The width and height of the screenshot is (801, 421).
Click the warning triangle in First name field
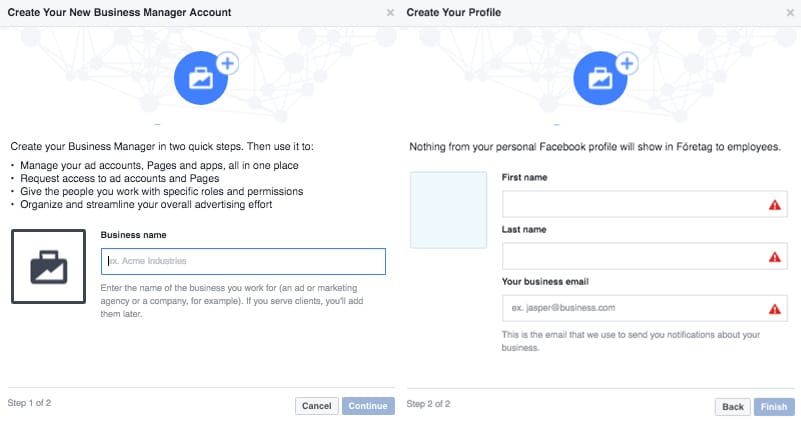tap(774, 205)
